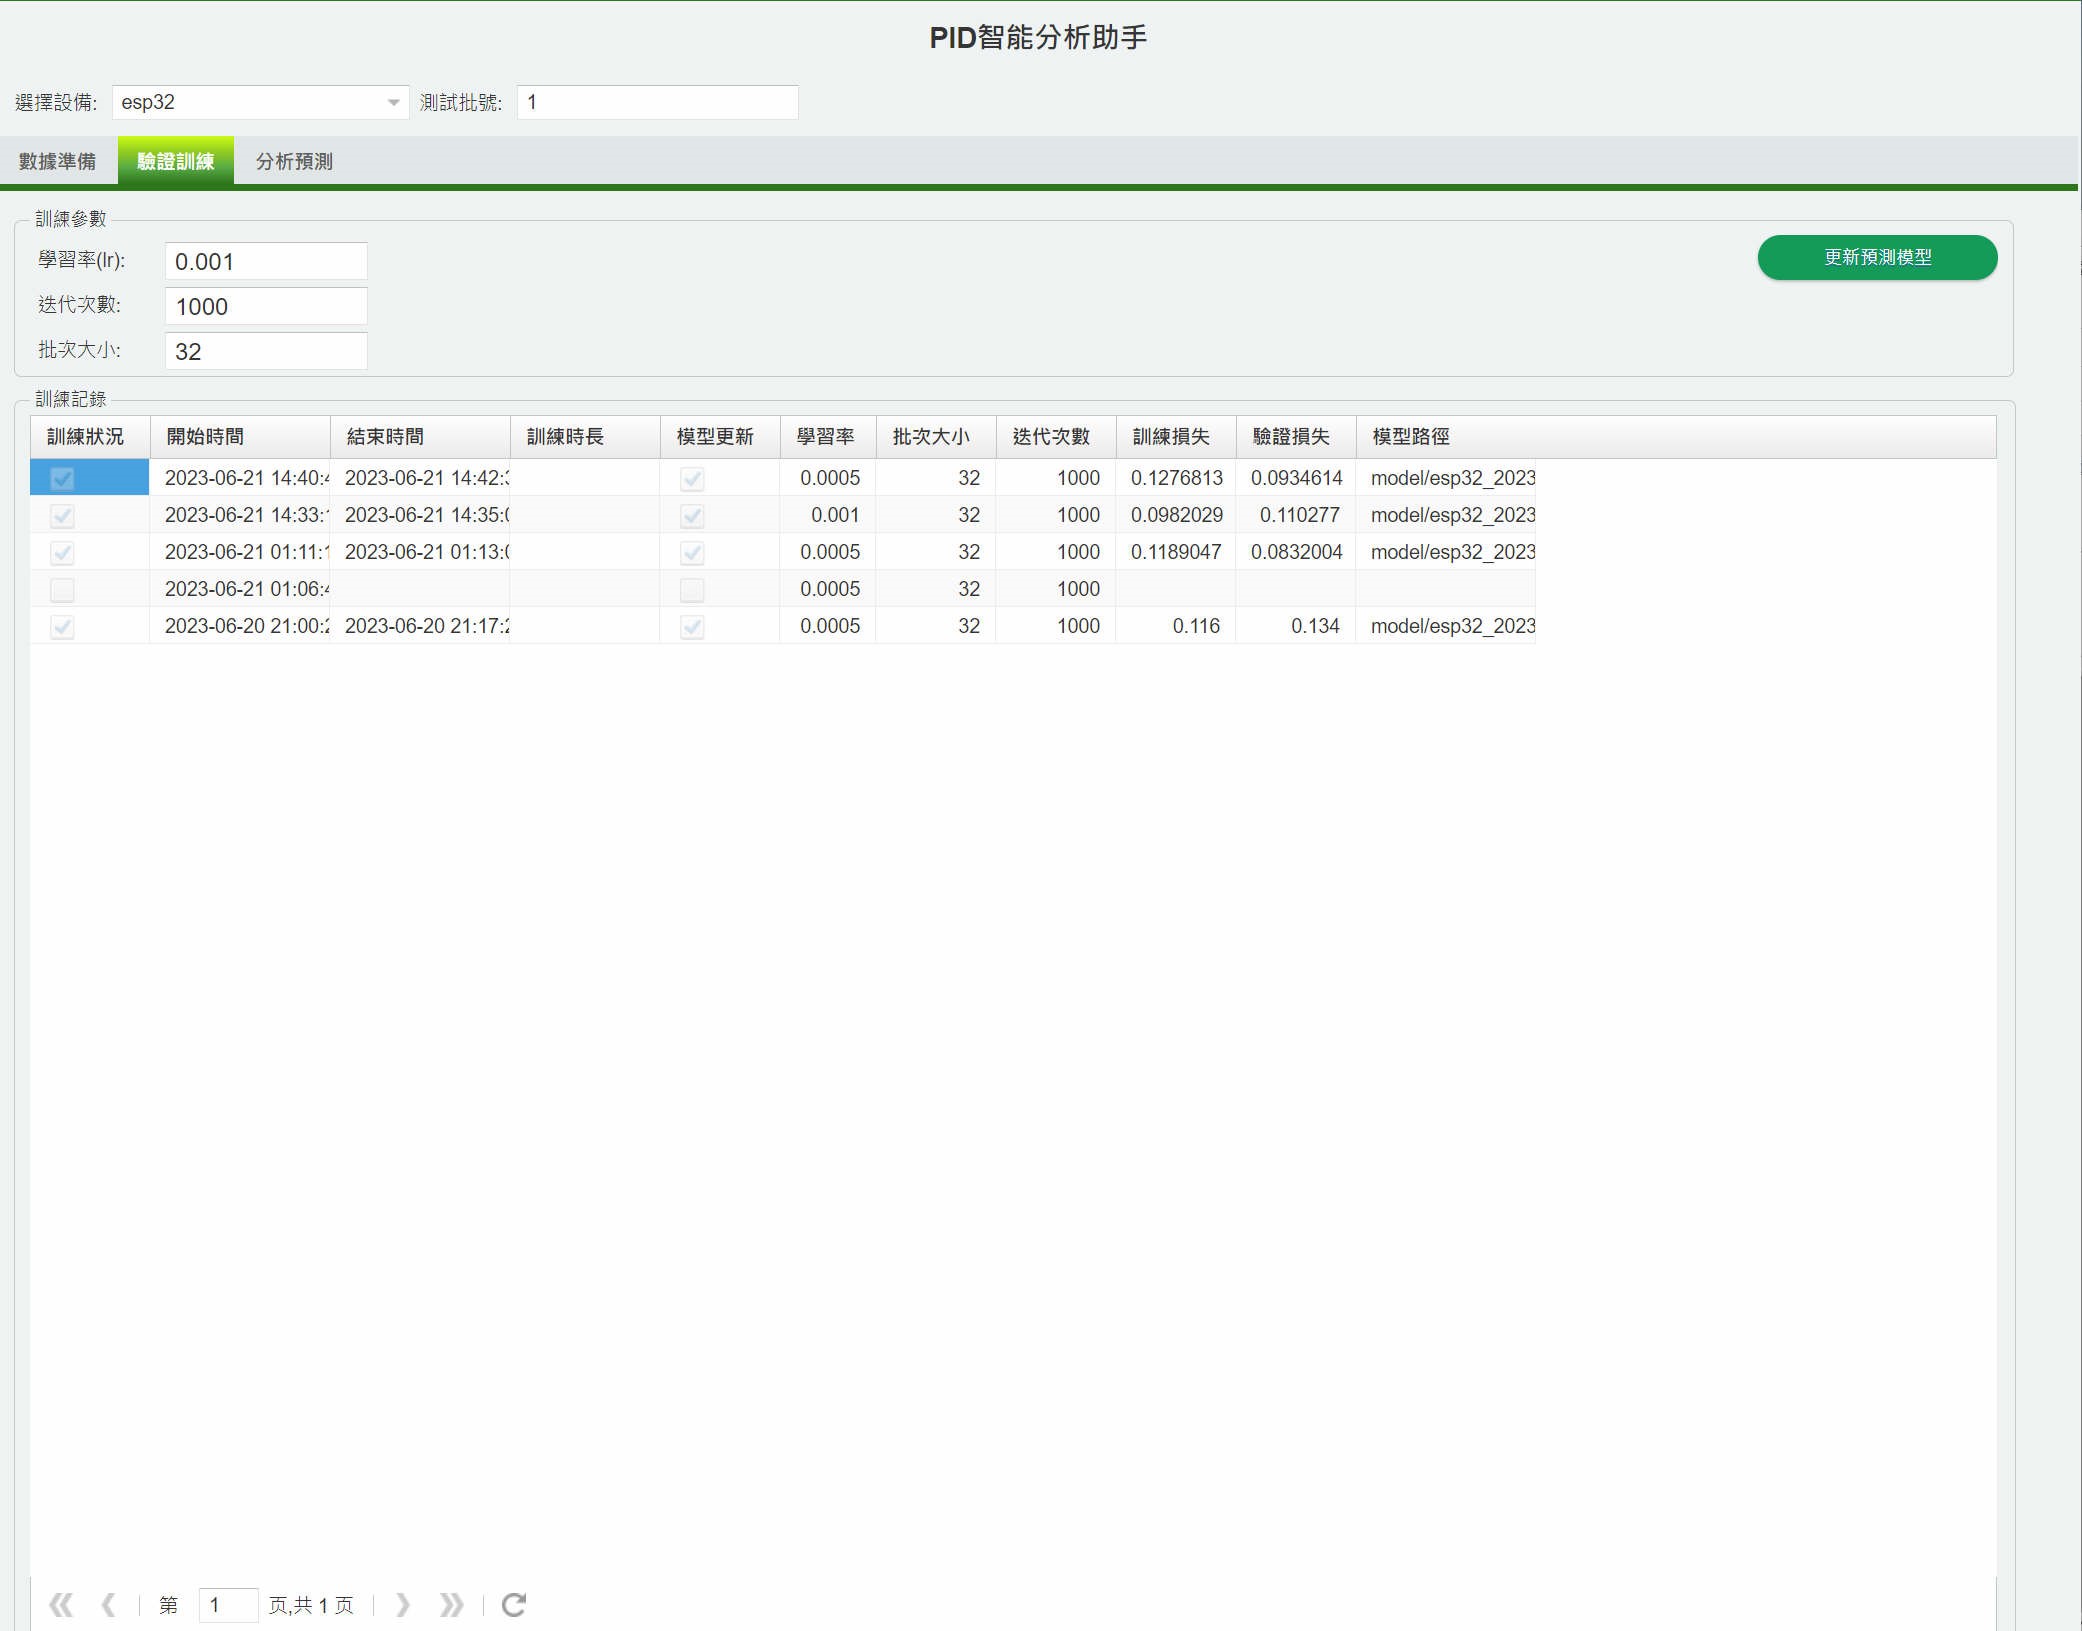Toggle empty model update checkbox for 01:06 record

(692, 590)
